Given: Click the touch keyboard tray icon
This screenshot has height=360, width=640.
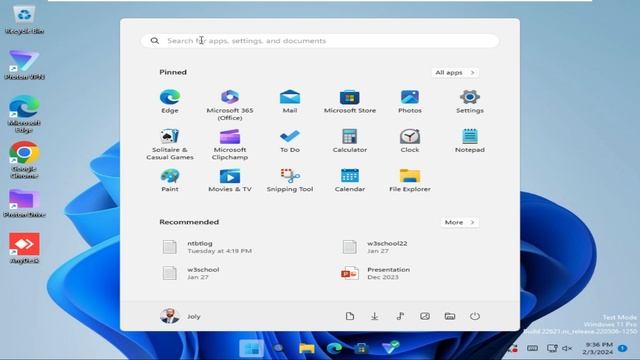Looking at the screenshot, I should pyautogui.click(x=532, y=348).
